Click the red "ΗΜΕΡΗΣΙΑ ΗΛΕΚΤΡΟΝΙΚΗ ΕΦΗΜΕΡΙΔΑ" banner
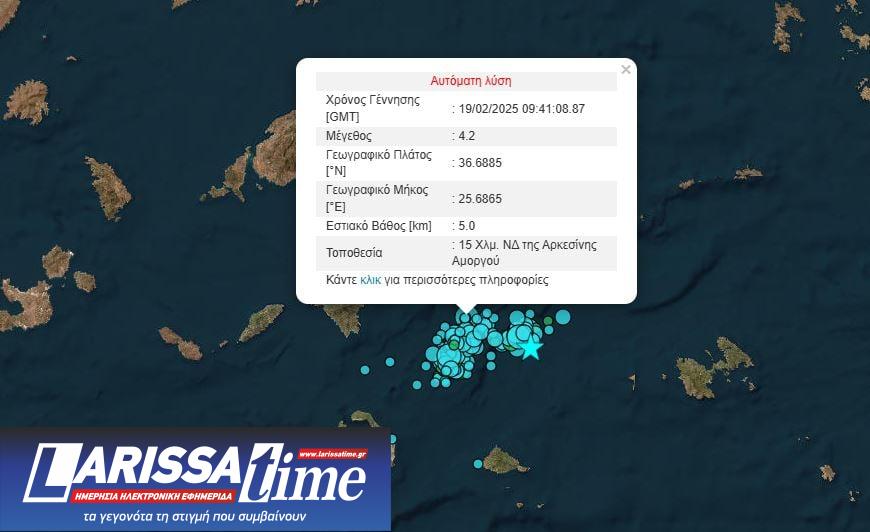Screen dimensions: 870x532 tap(154, 496)
